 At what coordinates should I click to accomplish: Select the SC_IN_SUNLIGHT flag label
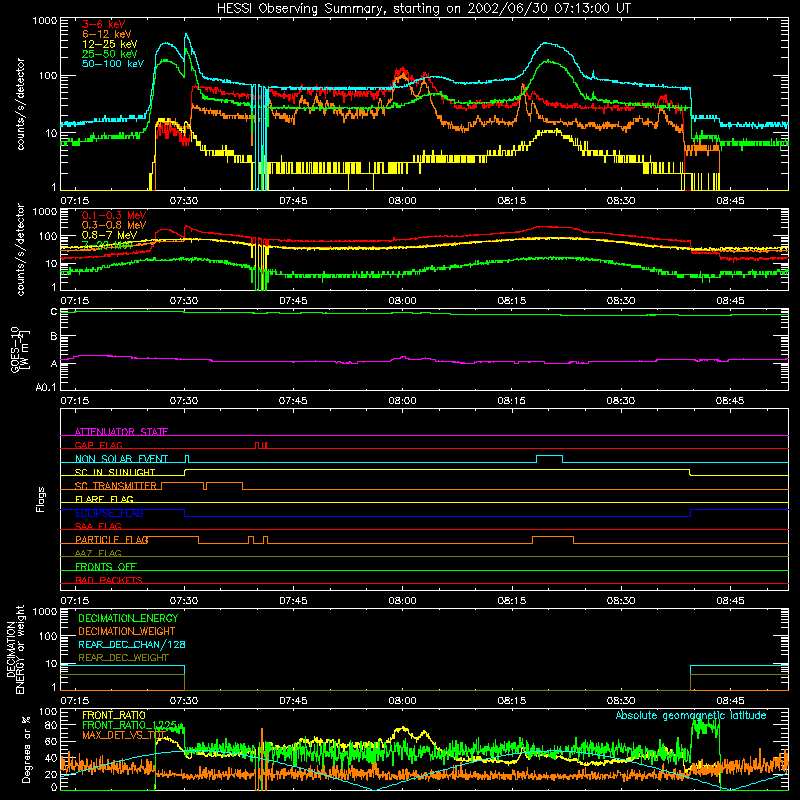point(115,472)
